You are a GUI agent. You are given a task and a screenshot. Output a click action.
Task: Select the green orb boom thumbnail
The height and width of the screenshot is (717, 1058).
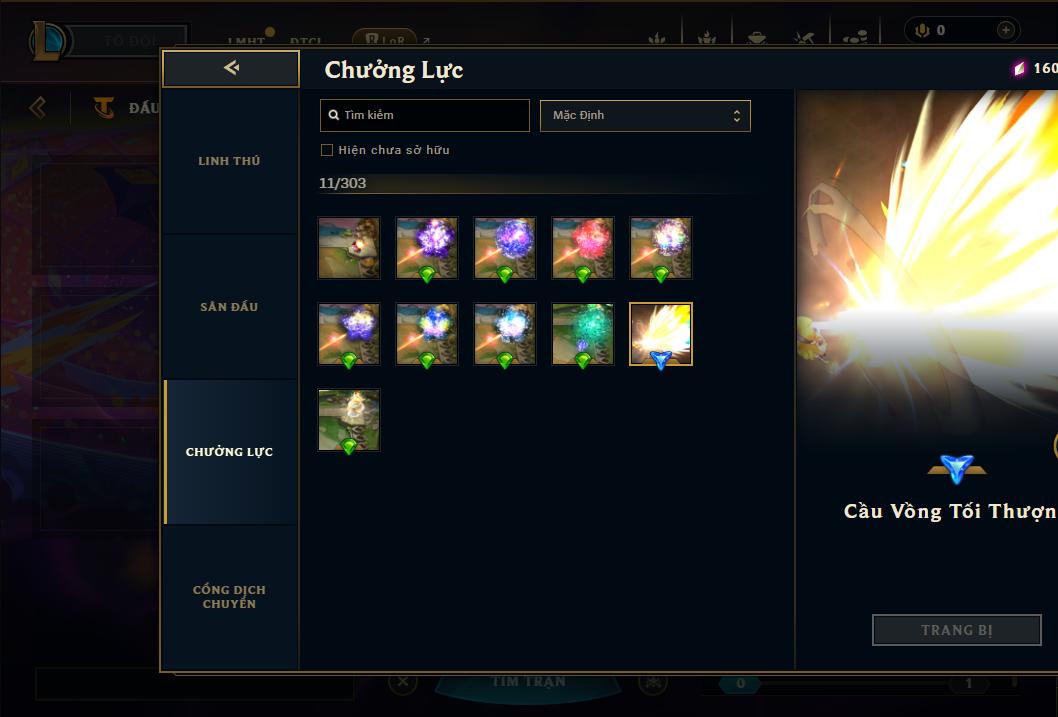pos(583,334)
